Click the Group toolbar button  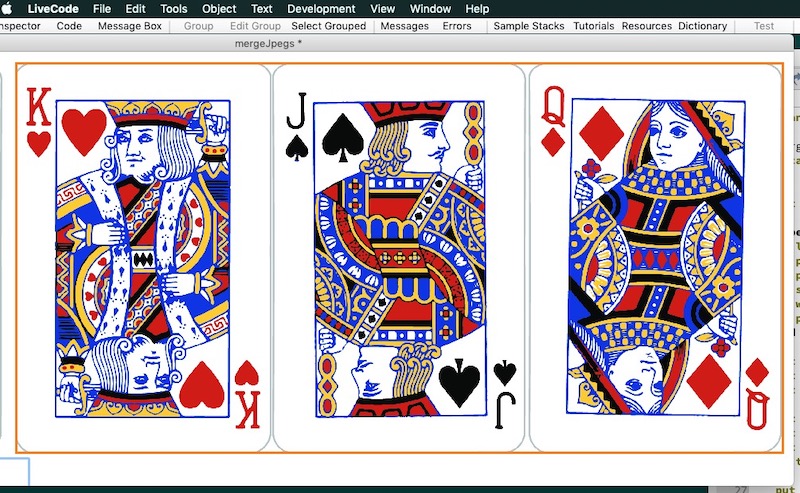tap(198, 26)
